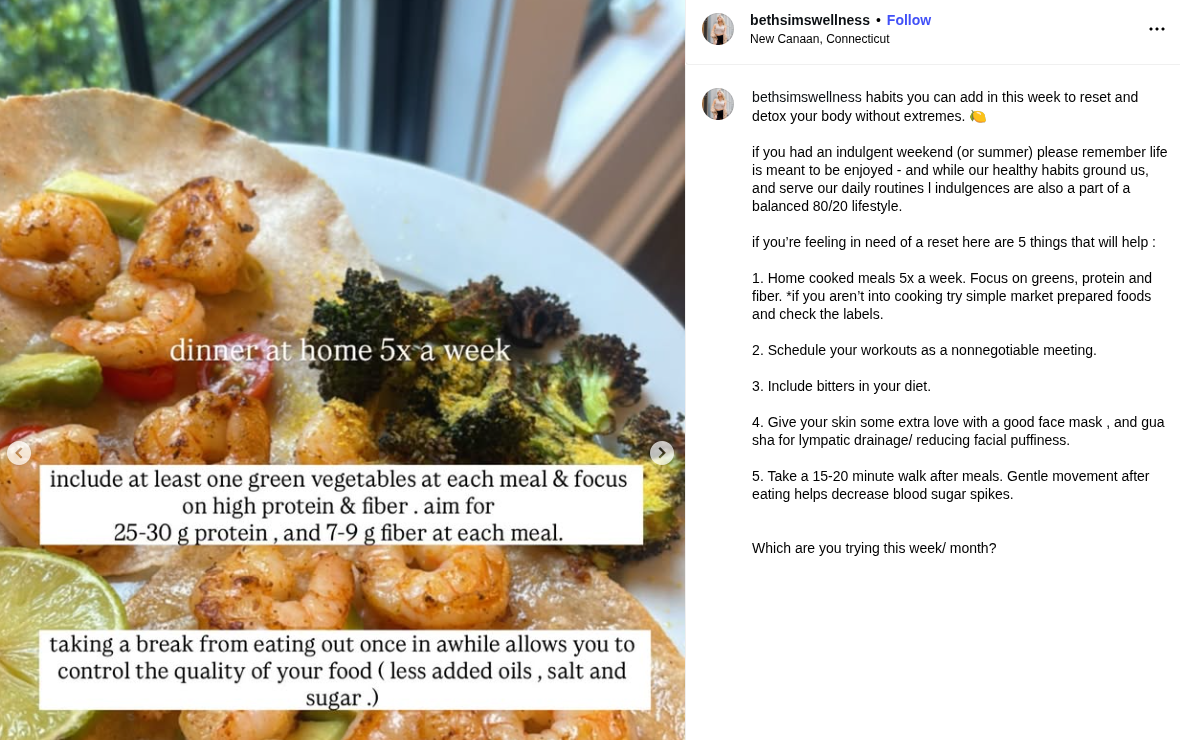The image size is (1180, 740).
Task: Go back to the previous carousel photo
Action: (19, 452)
